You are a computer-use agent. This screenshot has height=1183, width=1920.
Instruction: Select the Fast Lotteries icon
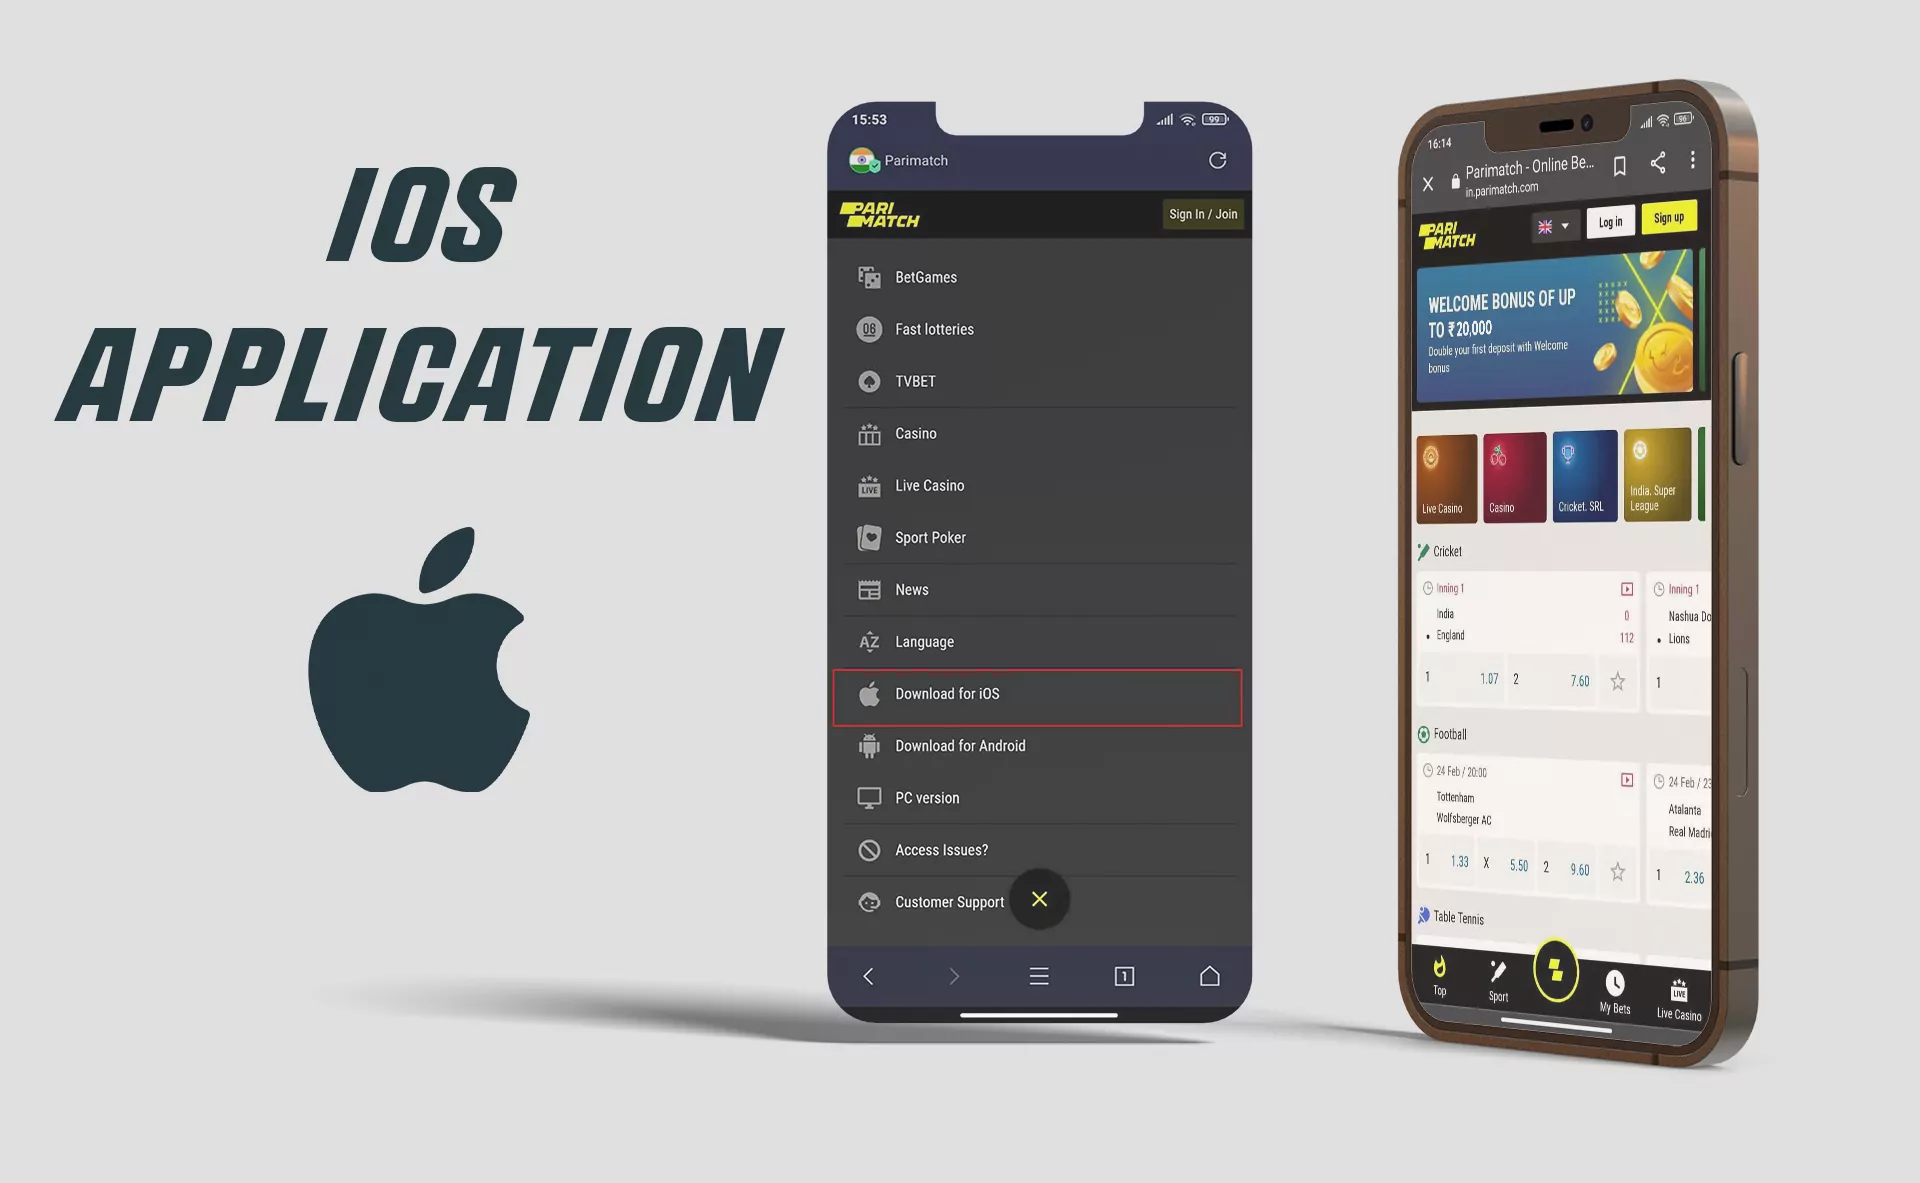pos(869,329)
